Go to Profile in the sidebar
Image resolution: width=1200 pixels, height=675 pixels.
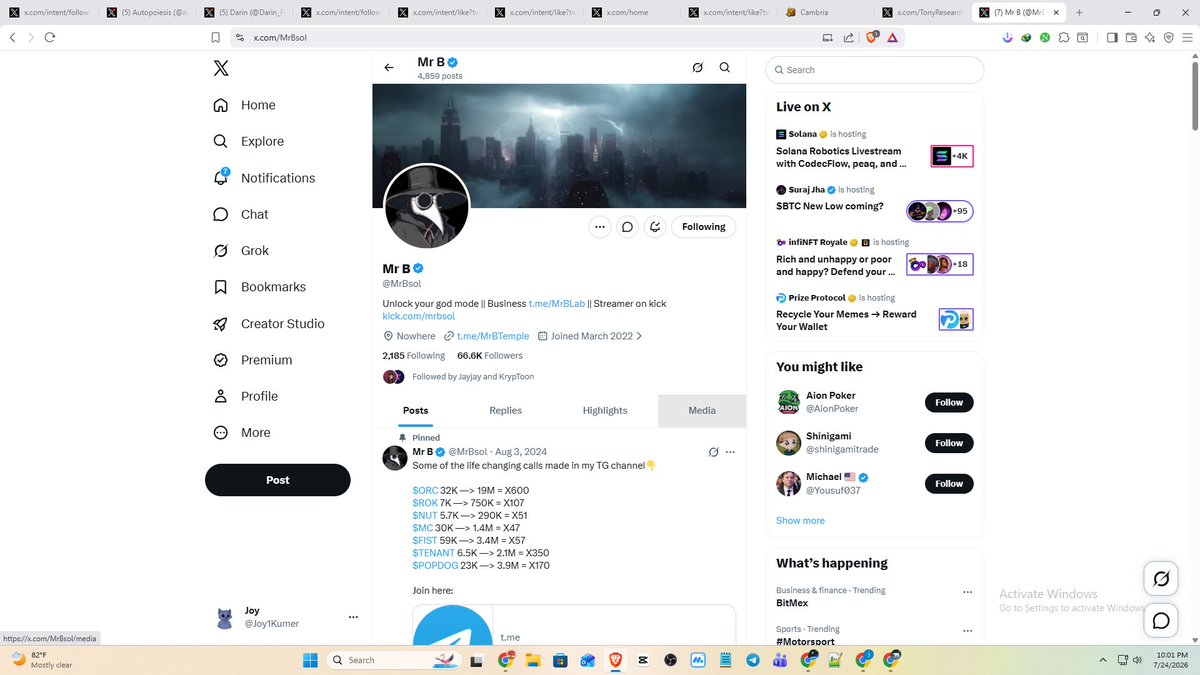(246, 396)
